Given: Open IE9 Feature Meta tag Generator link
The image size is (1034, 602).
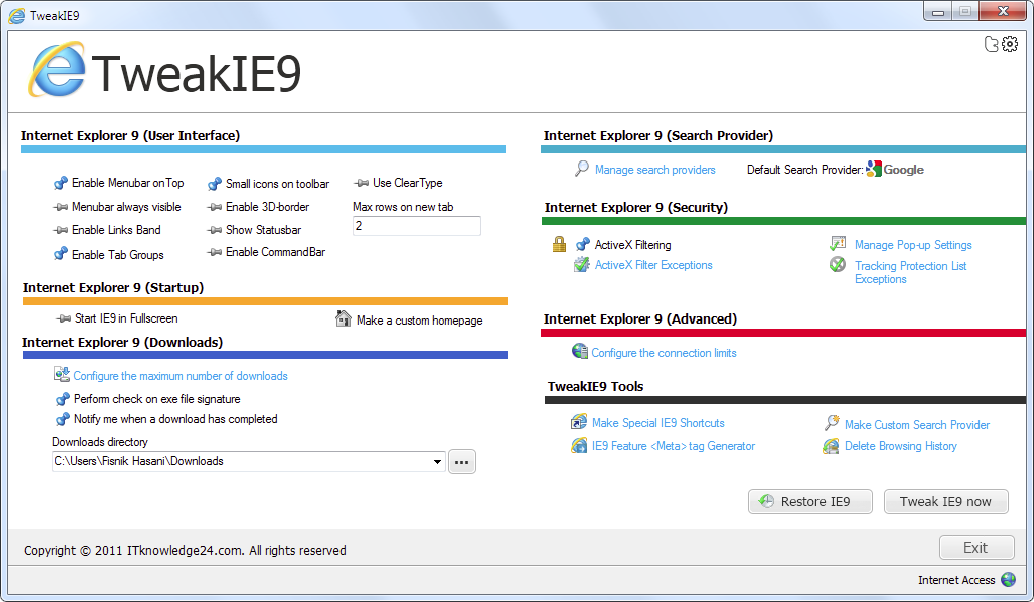Looking at the screenshot, I should point(673,446).
